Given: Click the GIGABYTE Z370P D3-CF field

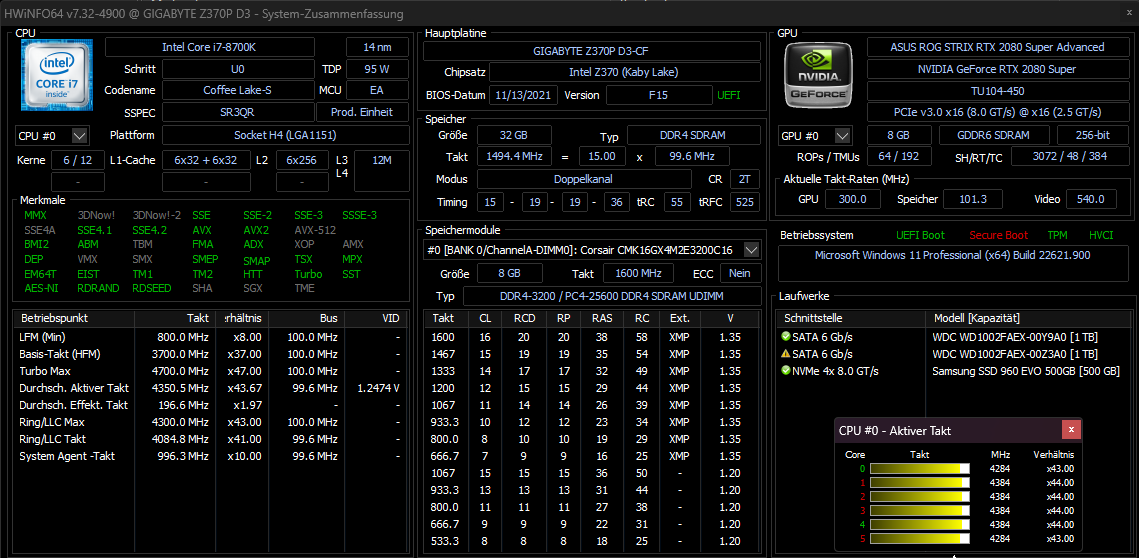Looking at the screenshot, I should coord(592,52).
